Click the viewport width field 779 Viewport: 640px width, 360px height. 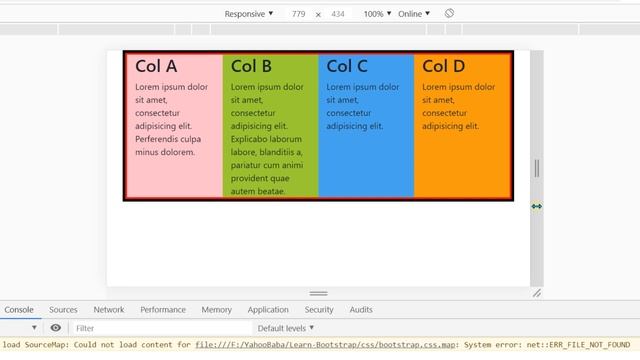298,14
